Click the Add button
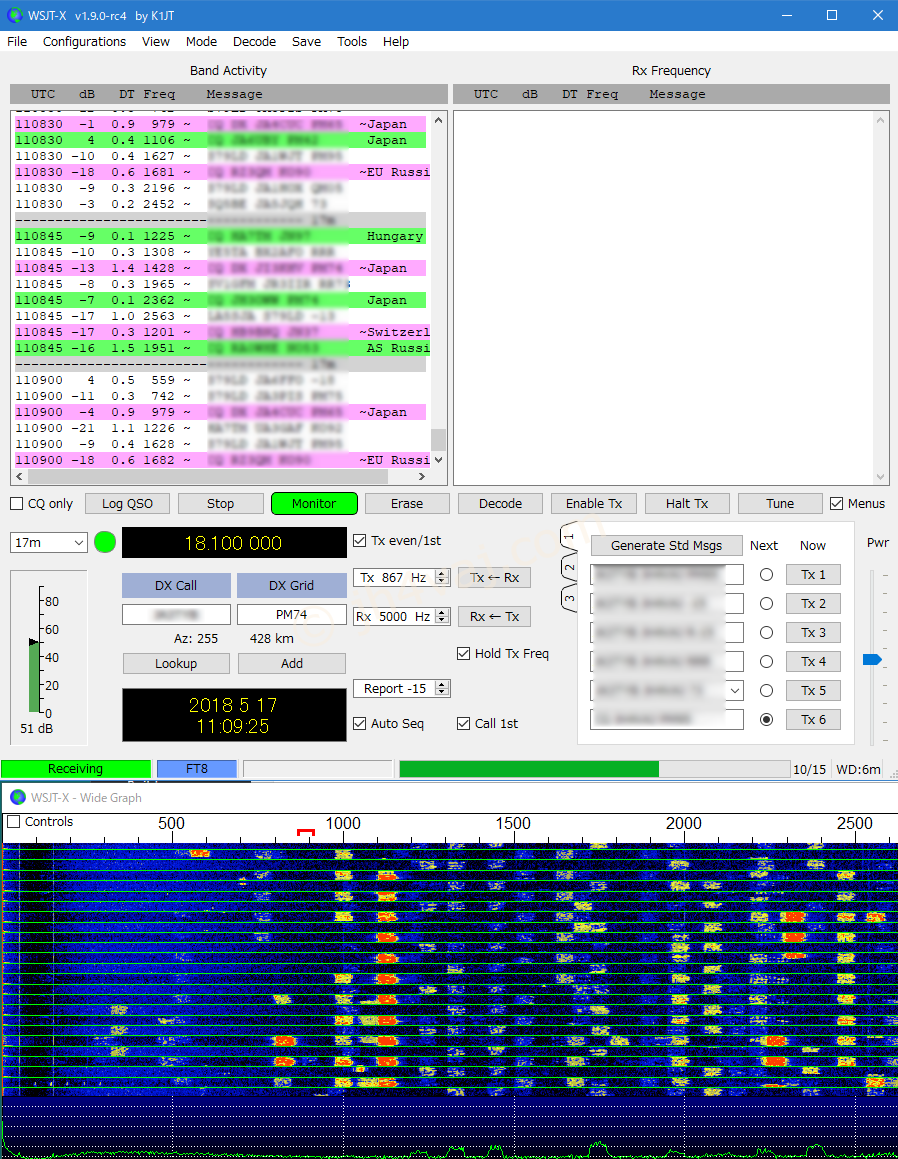898x1159 pixels. tap(292, 664)
